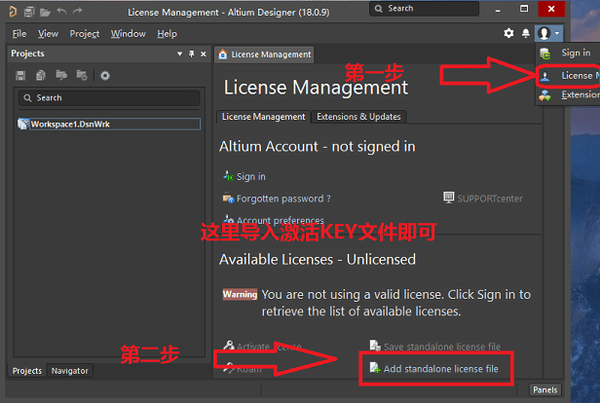Viewport: 600px width, 403px height.
Task: Click the title bar Search field
Action: (424, 8)
